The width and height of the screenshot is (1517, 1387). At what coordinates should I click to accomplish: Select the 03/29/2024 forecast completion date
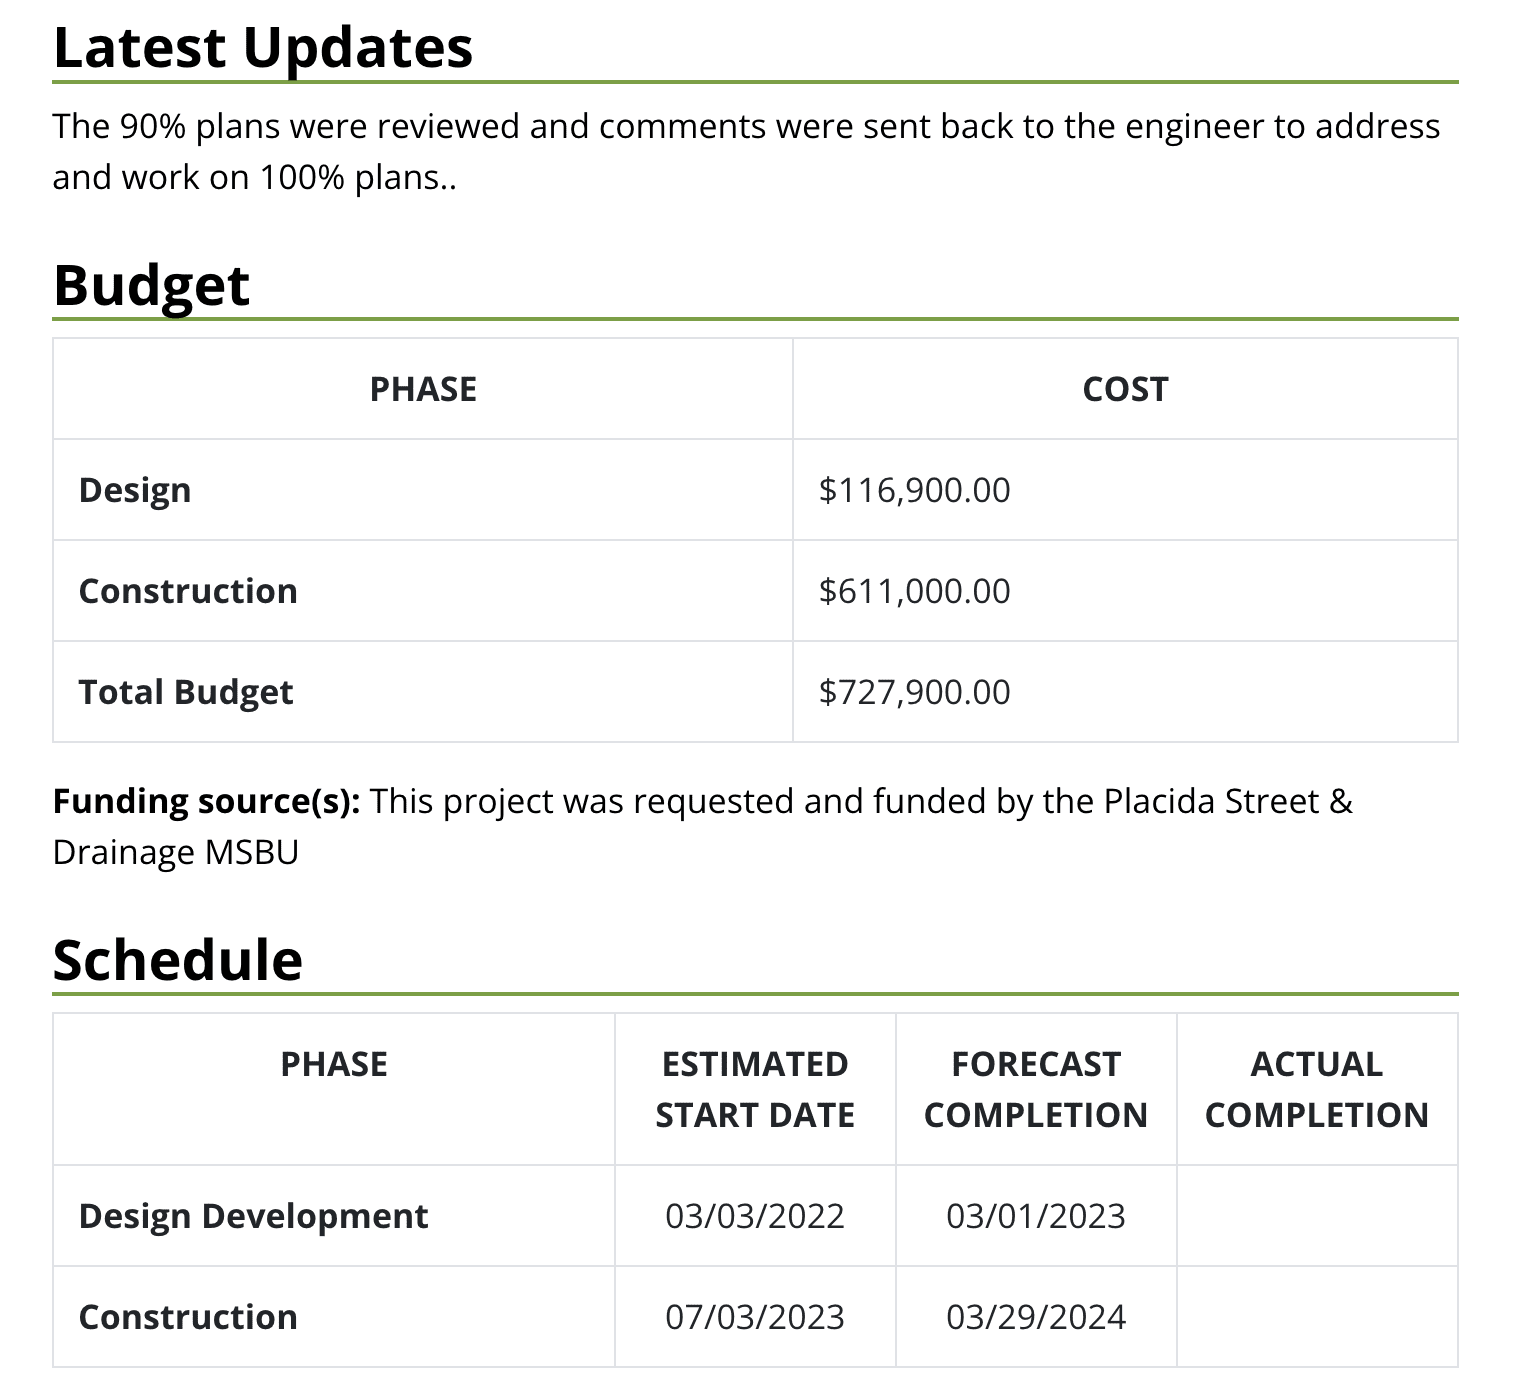point(1036,1317)
